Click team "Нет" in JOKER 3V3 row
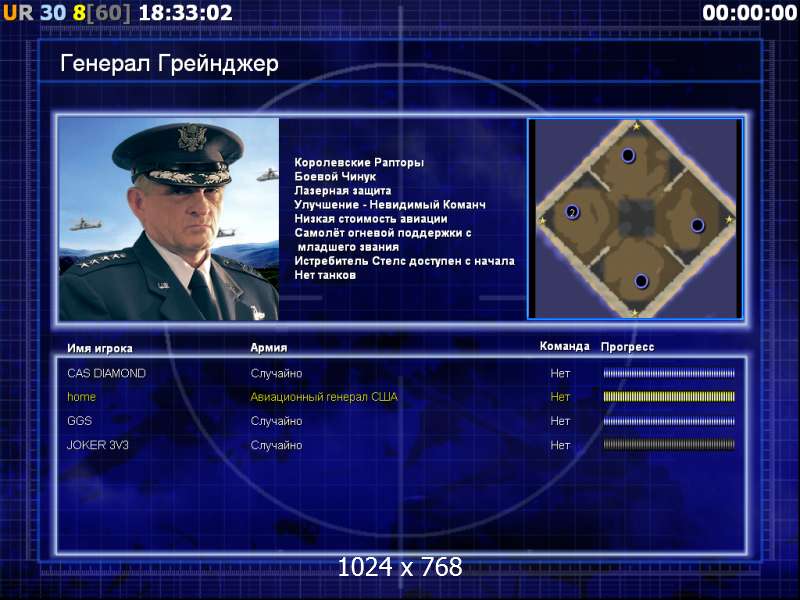 560,445
